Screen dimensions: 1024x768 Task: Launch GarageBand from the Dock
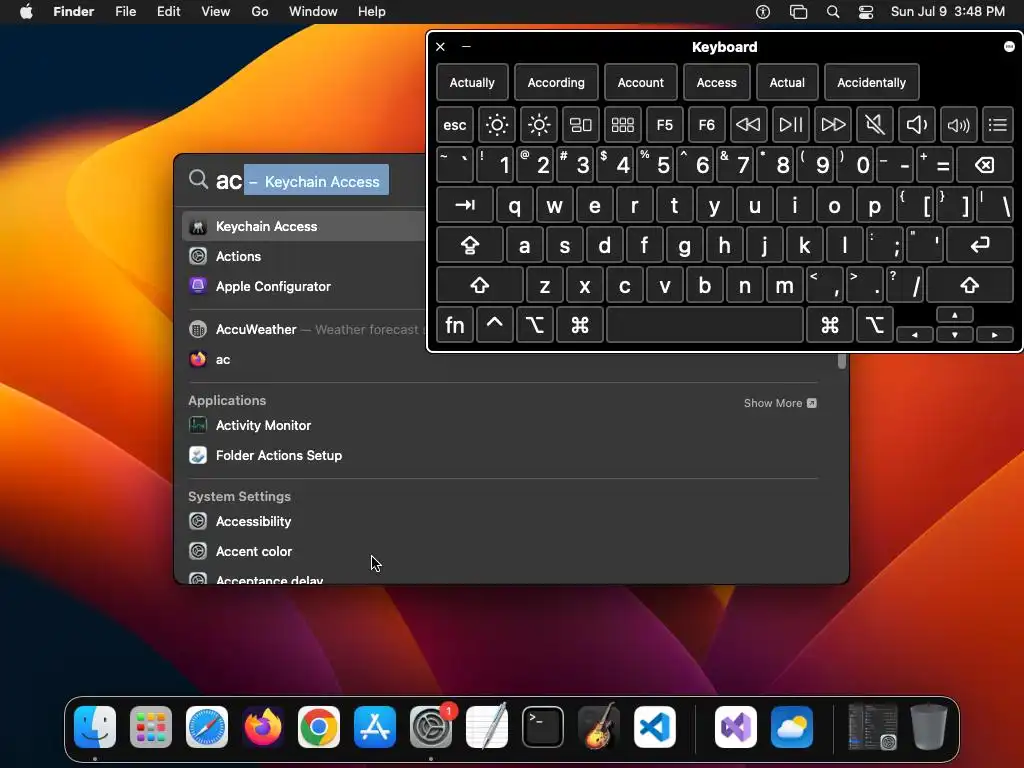[x=599, y=727]
